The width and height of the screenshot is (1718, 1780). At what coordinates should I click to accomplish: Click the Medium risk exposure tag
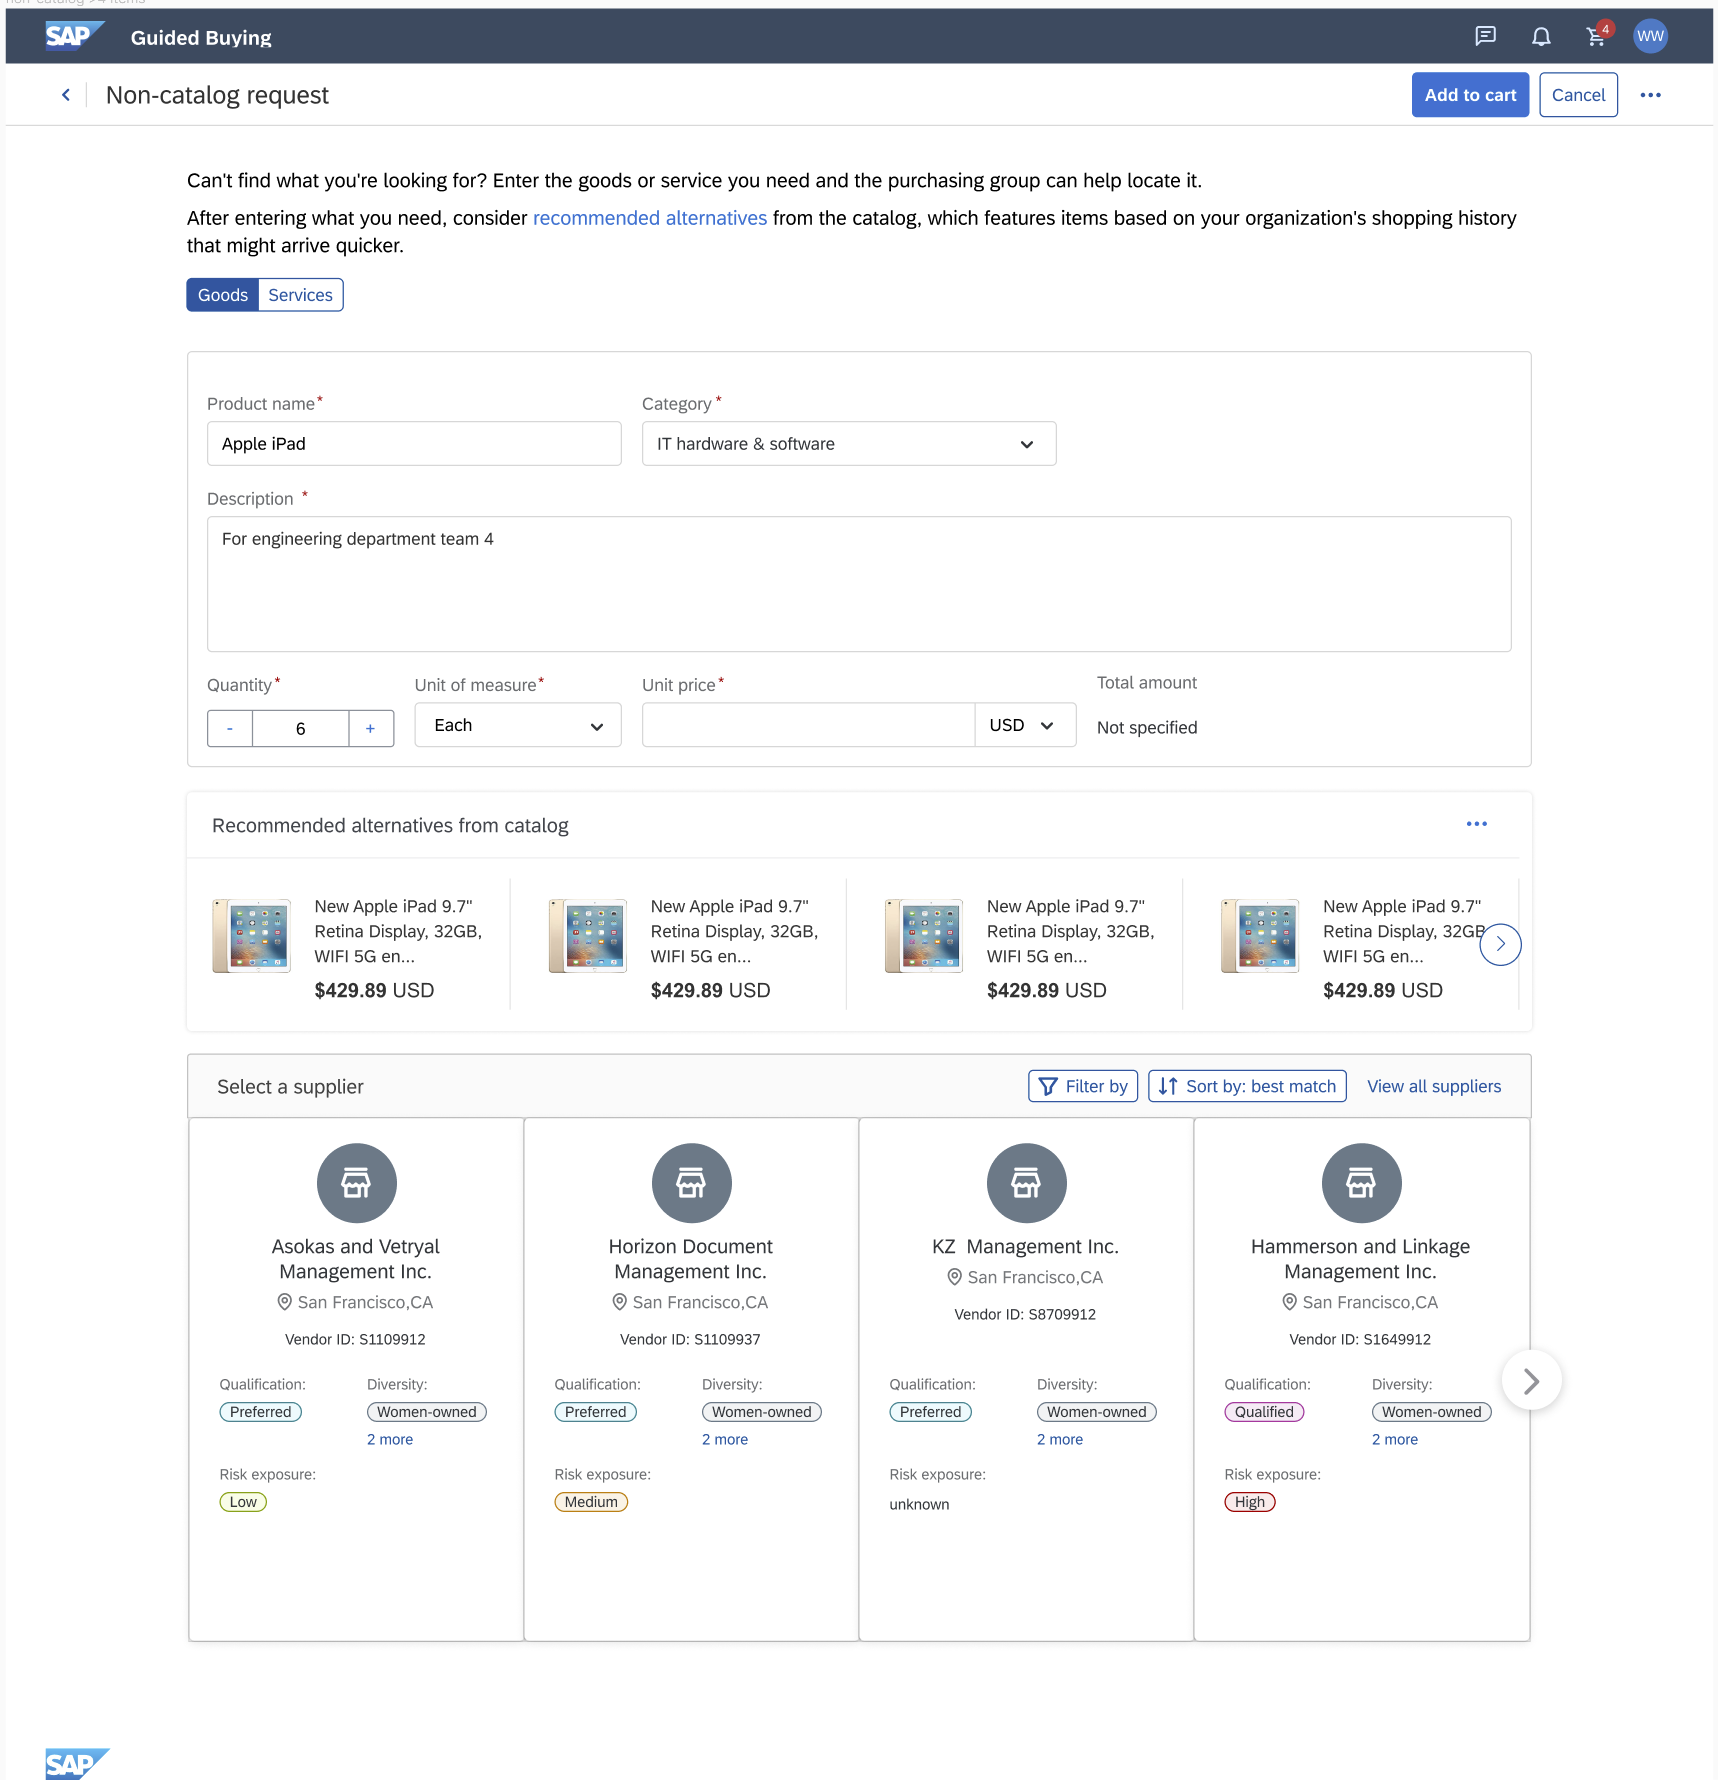(591, 1502)
